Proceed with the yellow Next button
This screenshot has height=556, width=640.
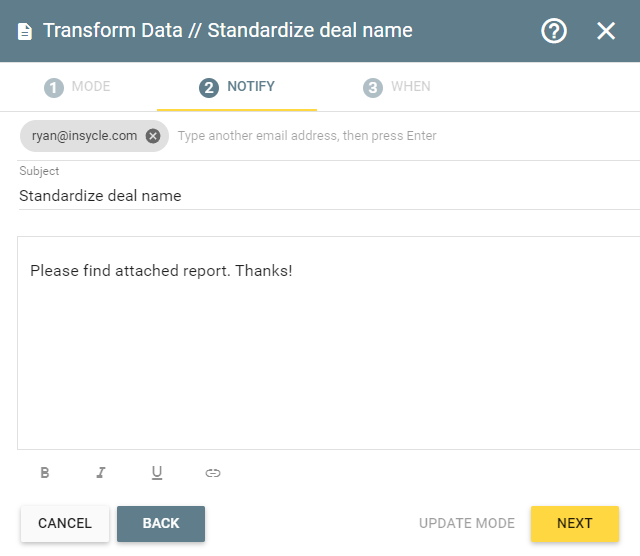[575, 523]
